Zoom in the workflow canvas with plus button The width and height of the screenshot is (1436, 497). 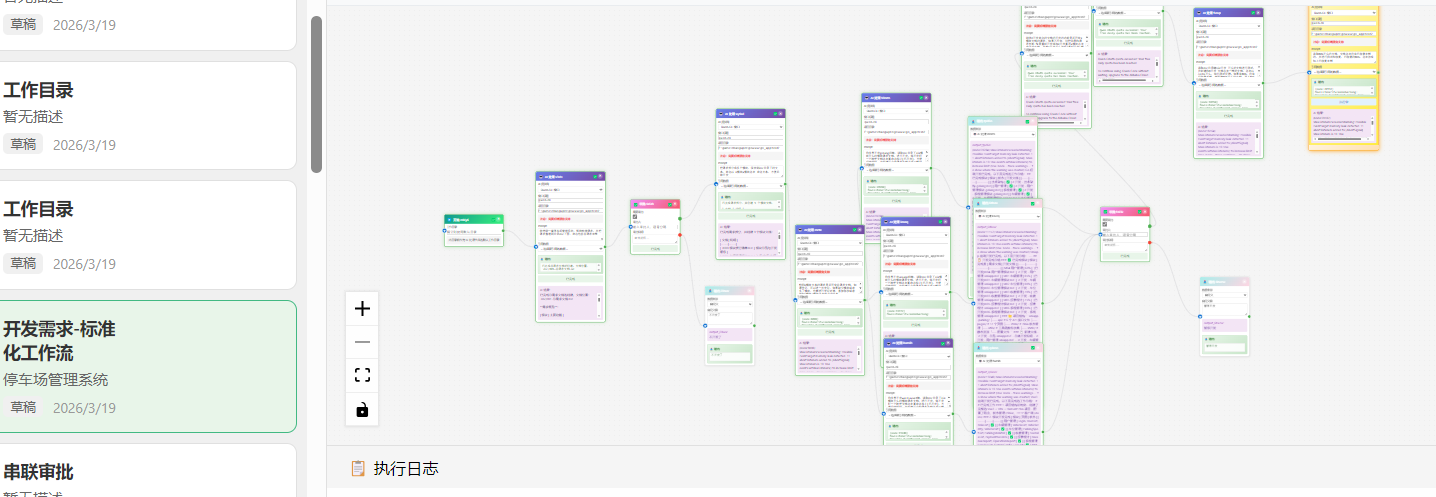coord(362,309)
